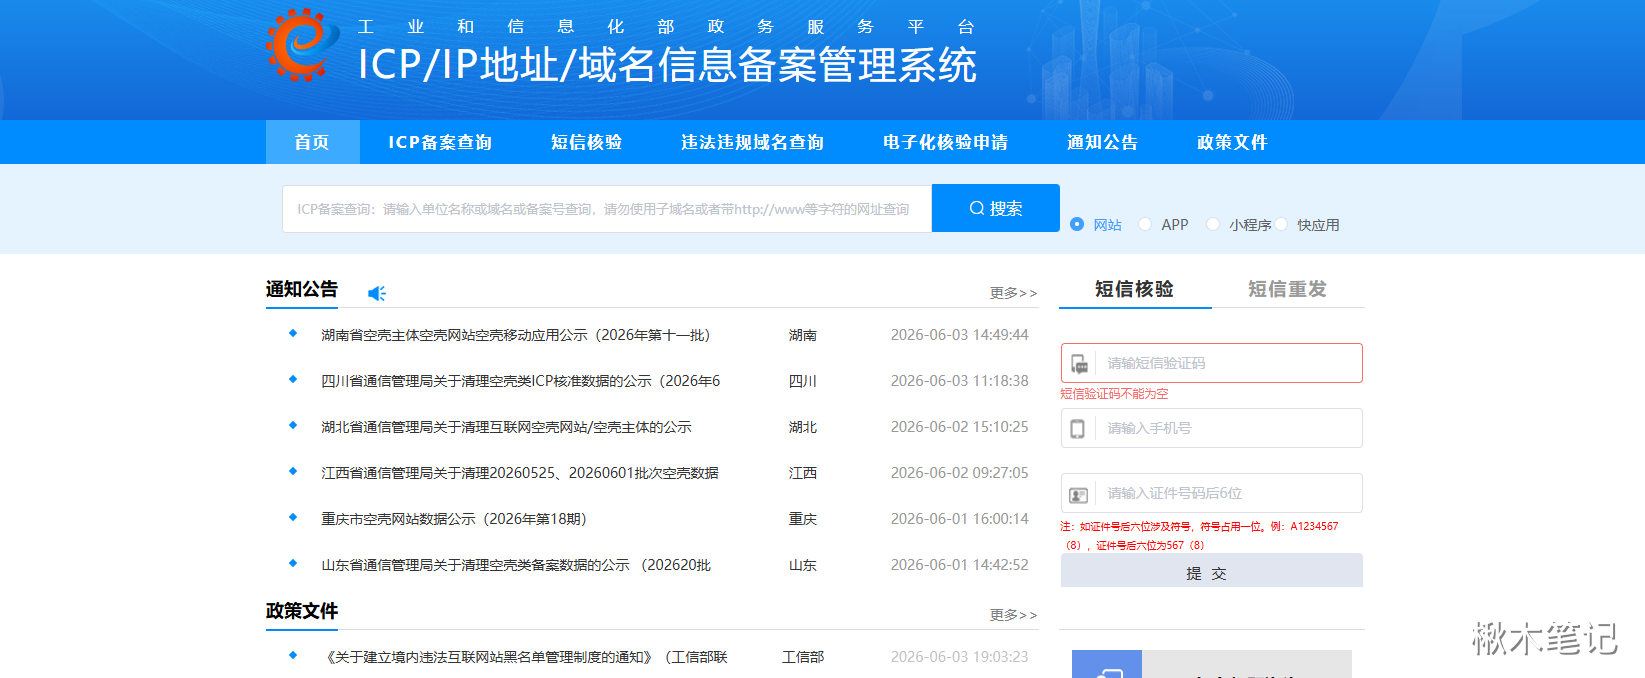Open the ICP备案查询 menu item
This screenshot has height=678, width=1645.
(x=440, y=142)
